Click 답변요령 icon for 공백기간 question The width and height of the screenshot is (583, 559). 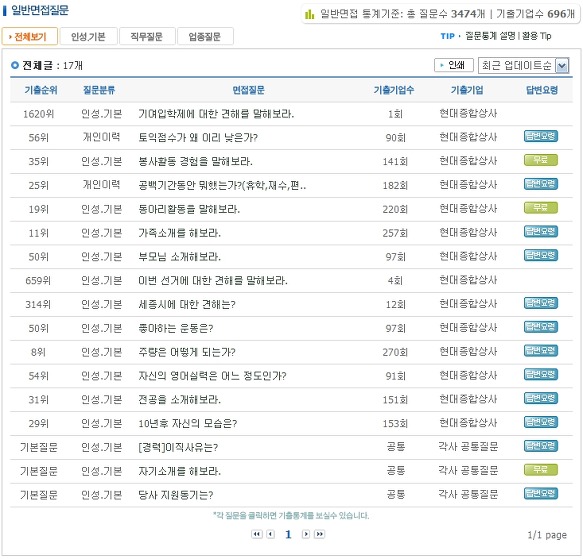pos(541,184)
